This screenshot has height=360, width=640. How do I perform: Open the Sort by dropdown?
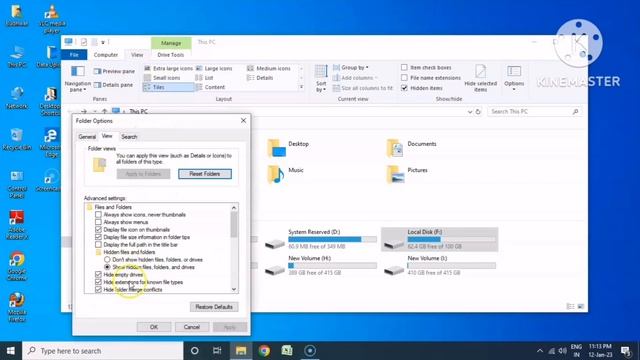pos(321,79)
